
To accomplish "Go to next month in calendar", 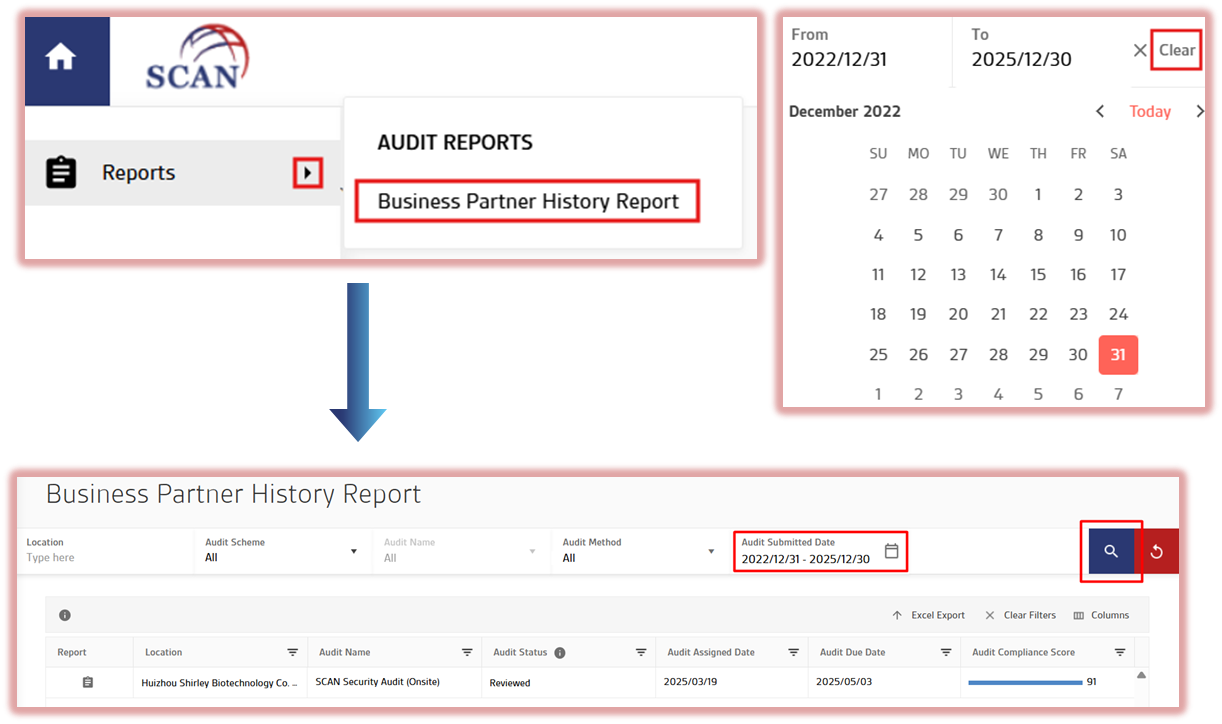I will (1200, 111).
